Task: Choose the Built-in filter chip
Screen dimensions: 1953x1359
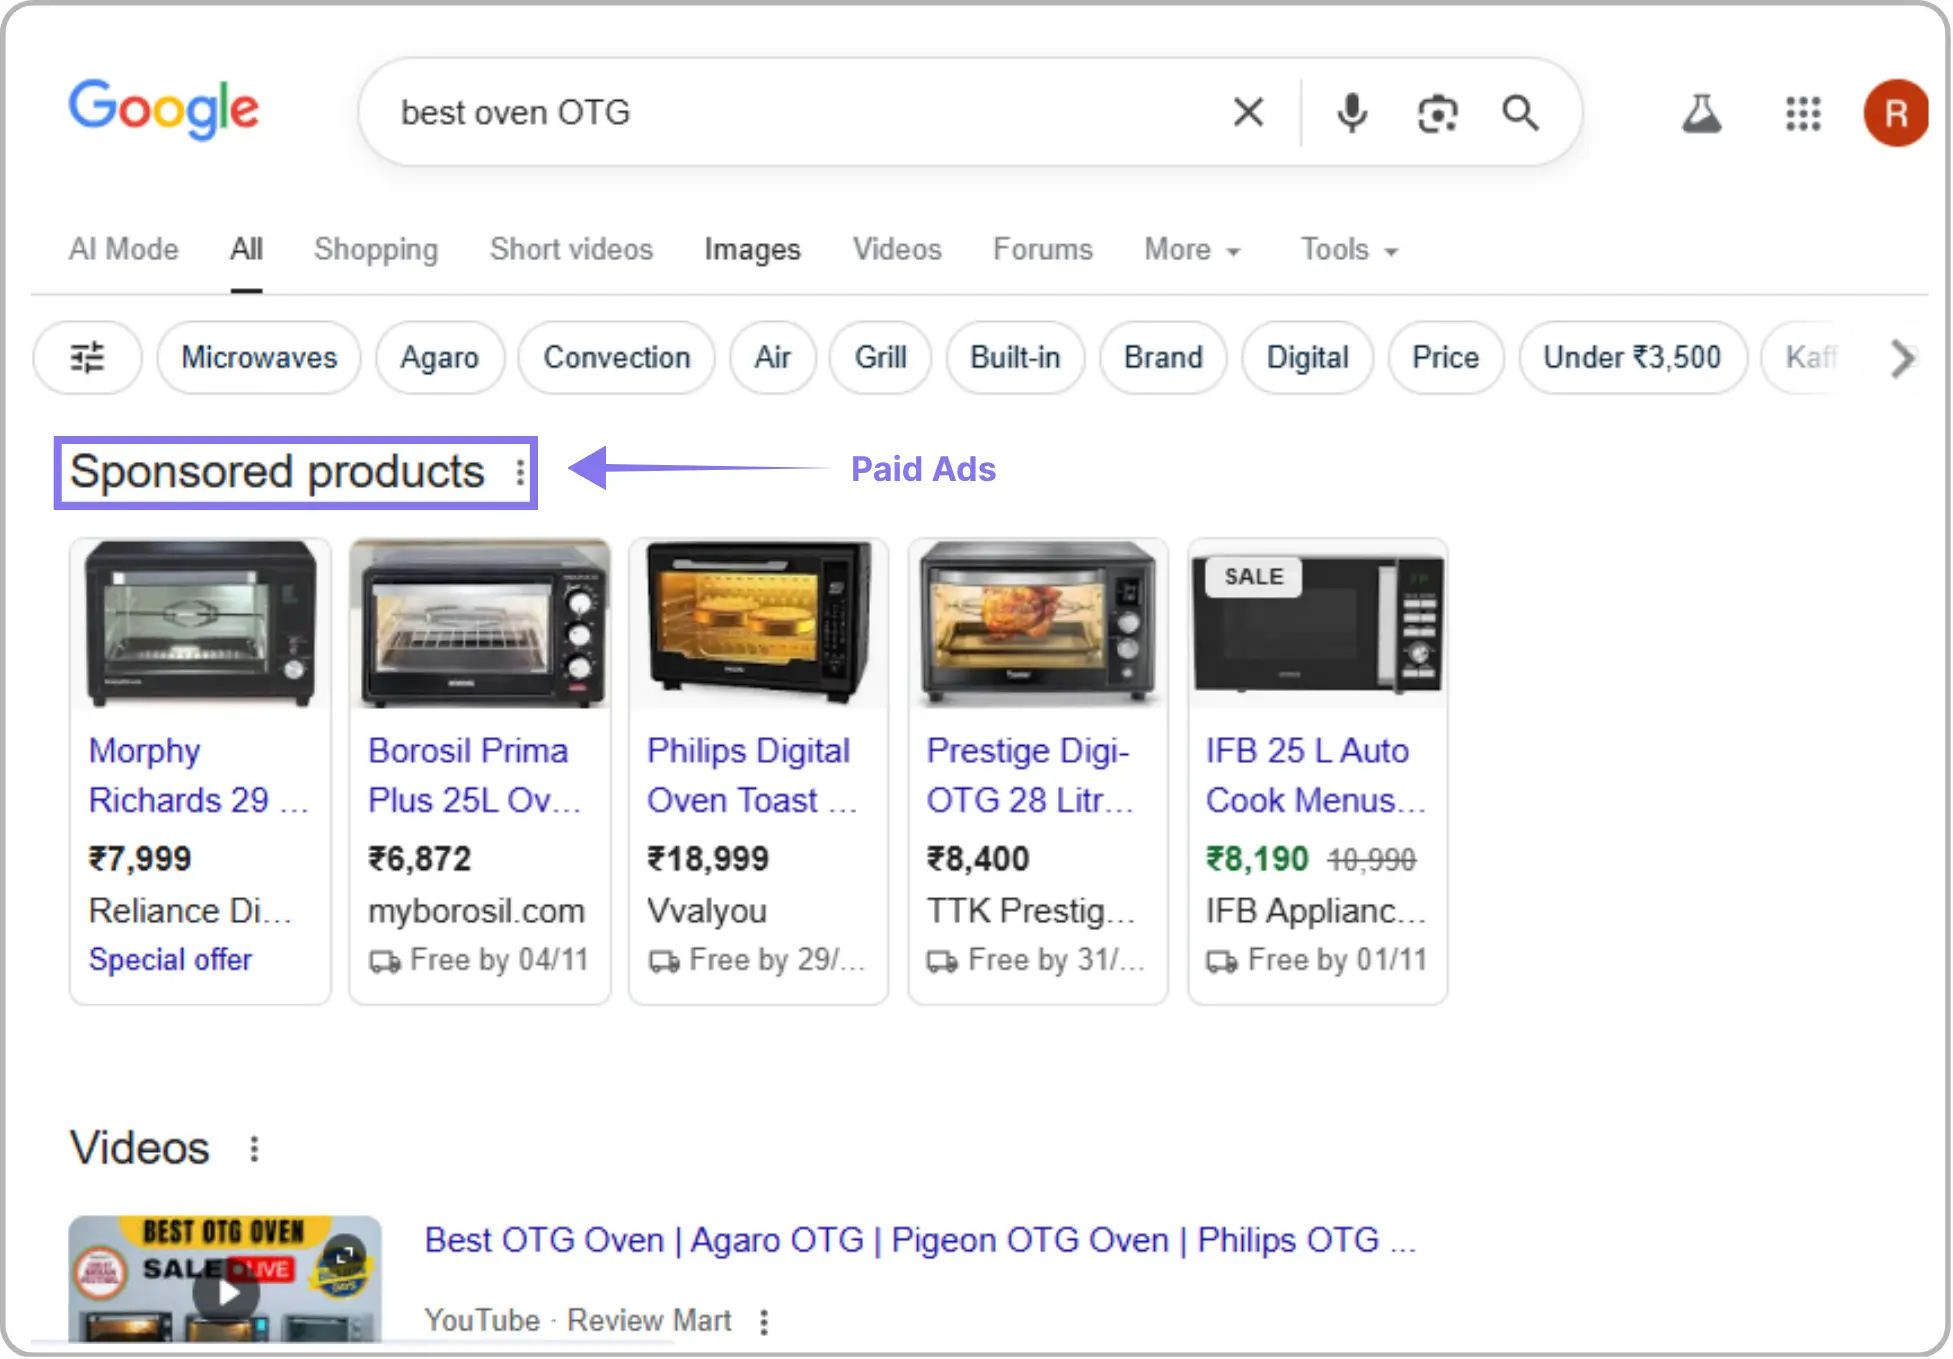Action: 1015,357
